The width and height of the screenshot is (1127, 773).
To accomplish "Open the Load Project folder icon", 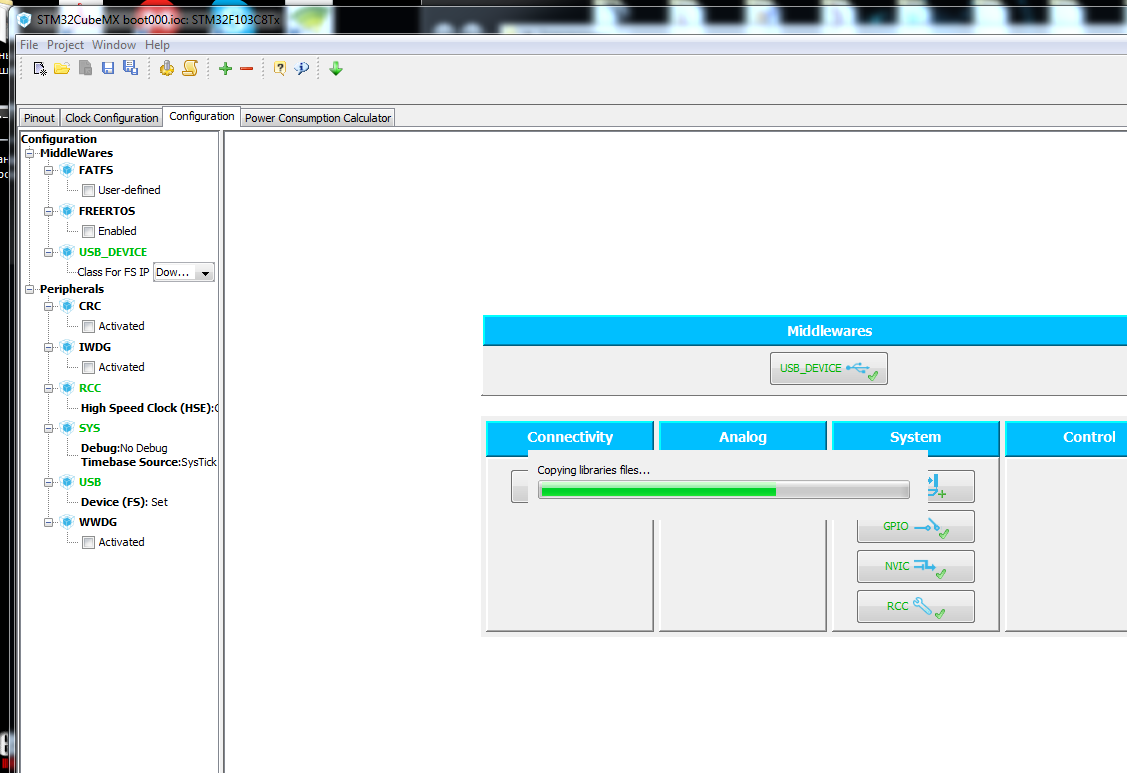I will coord(62,68).
